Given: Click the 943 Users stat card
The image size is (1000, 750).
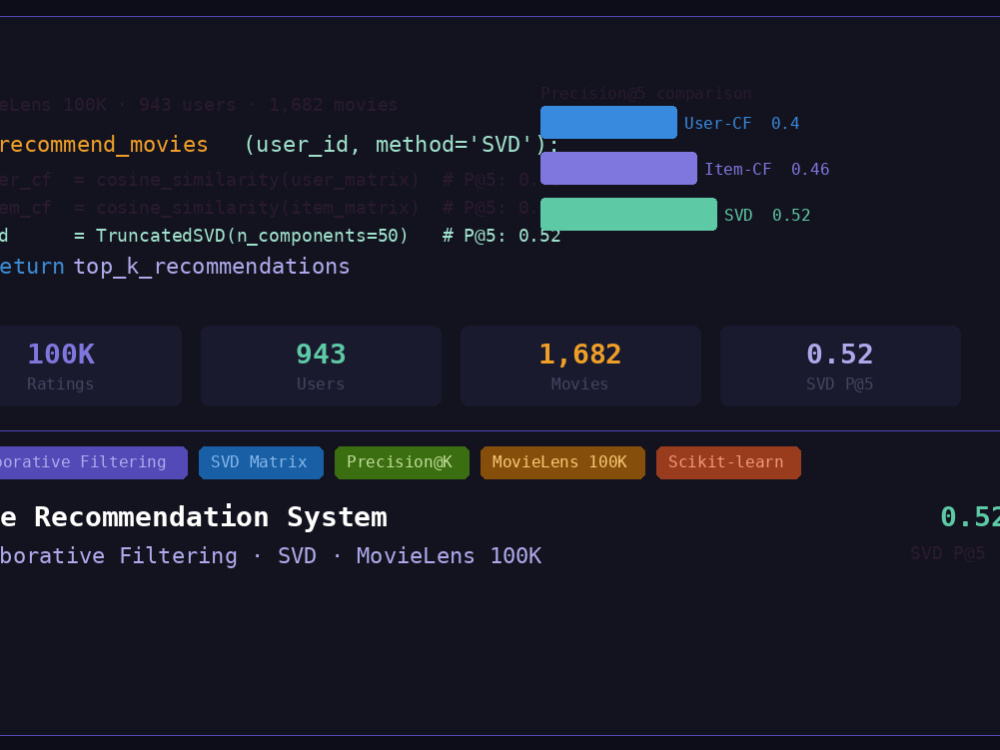Looking at the screenshot, I should click(321, 366).
